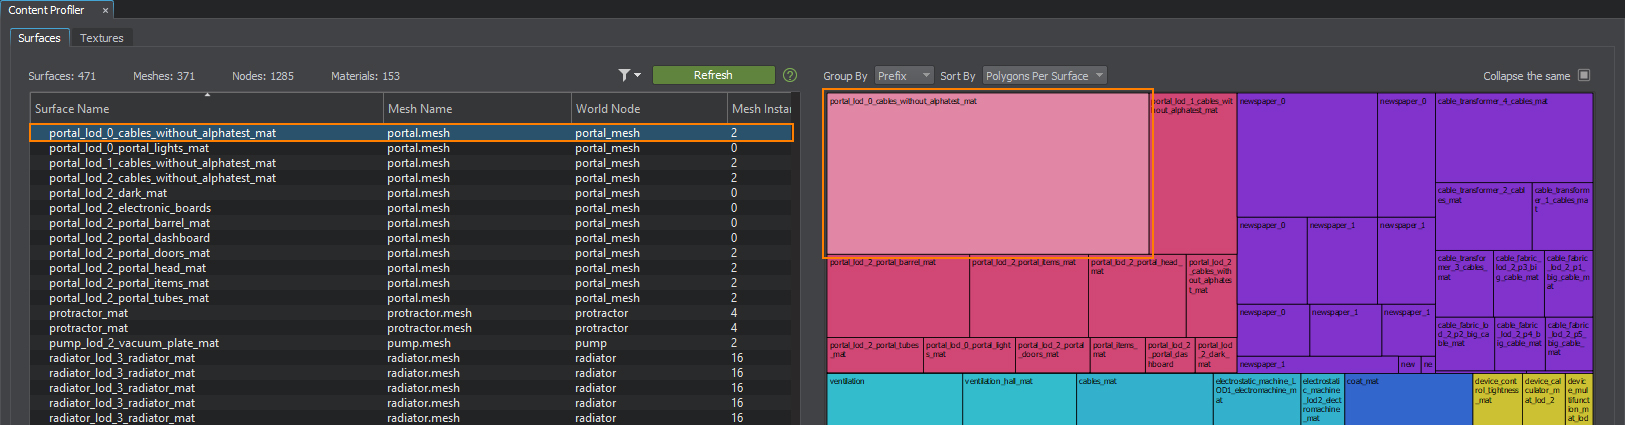Open the Sort By Polygons Per Surface dropdown
Viewport: 1625px width, 425px height.
click(1044, 76)
